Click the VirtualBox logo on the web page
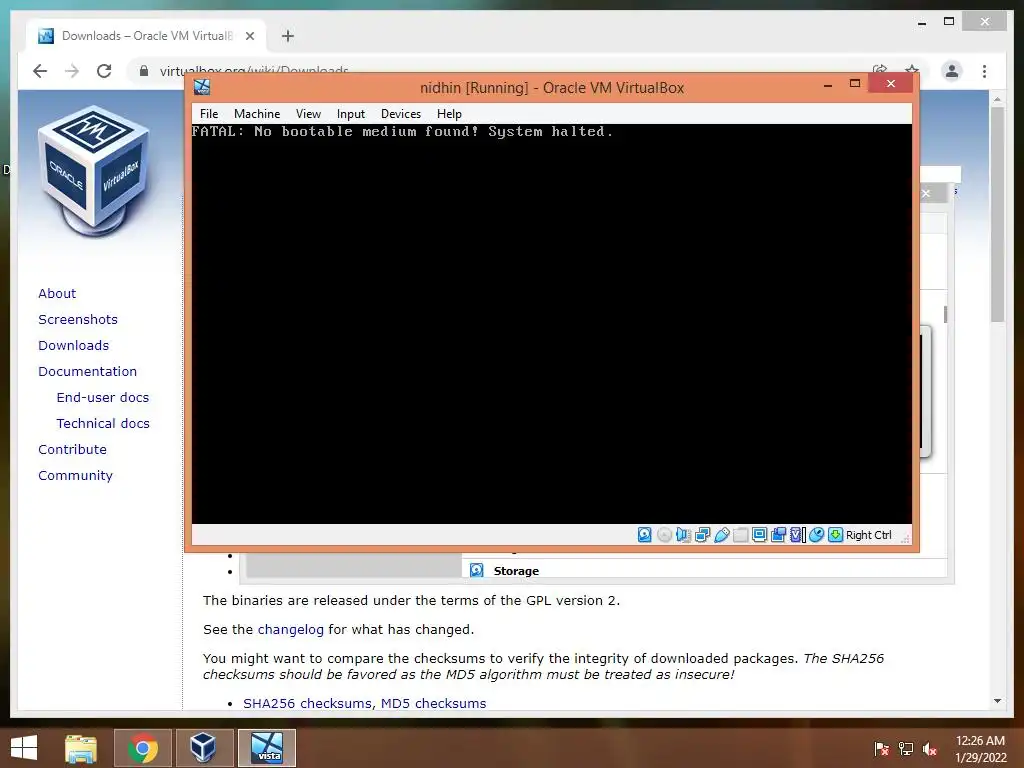Viewport: 1024px width, 768px height. coord(94,171)
